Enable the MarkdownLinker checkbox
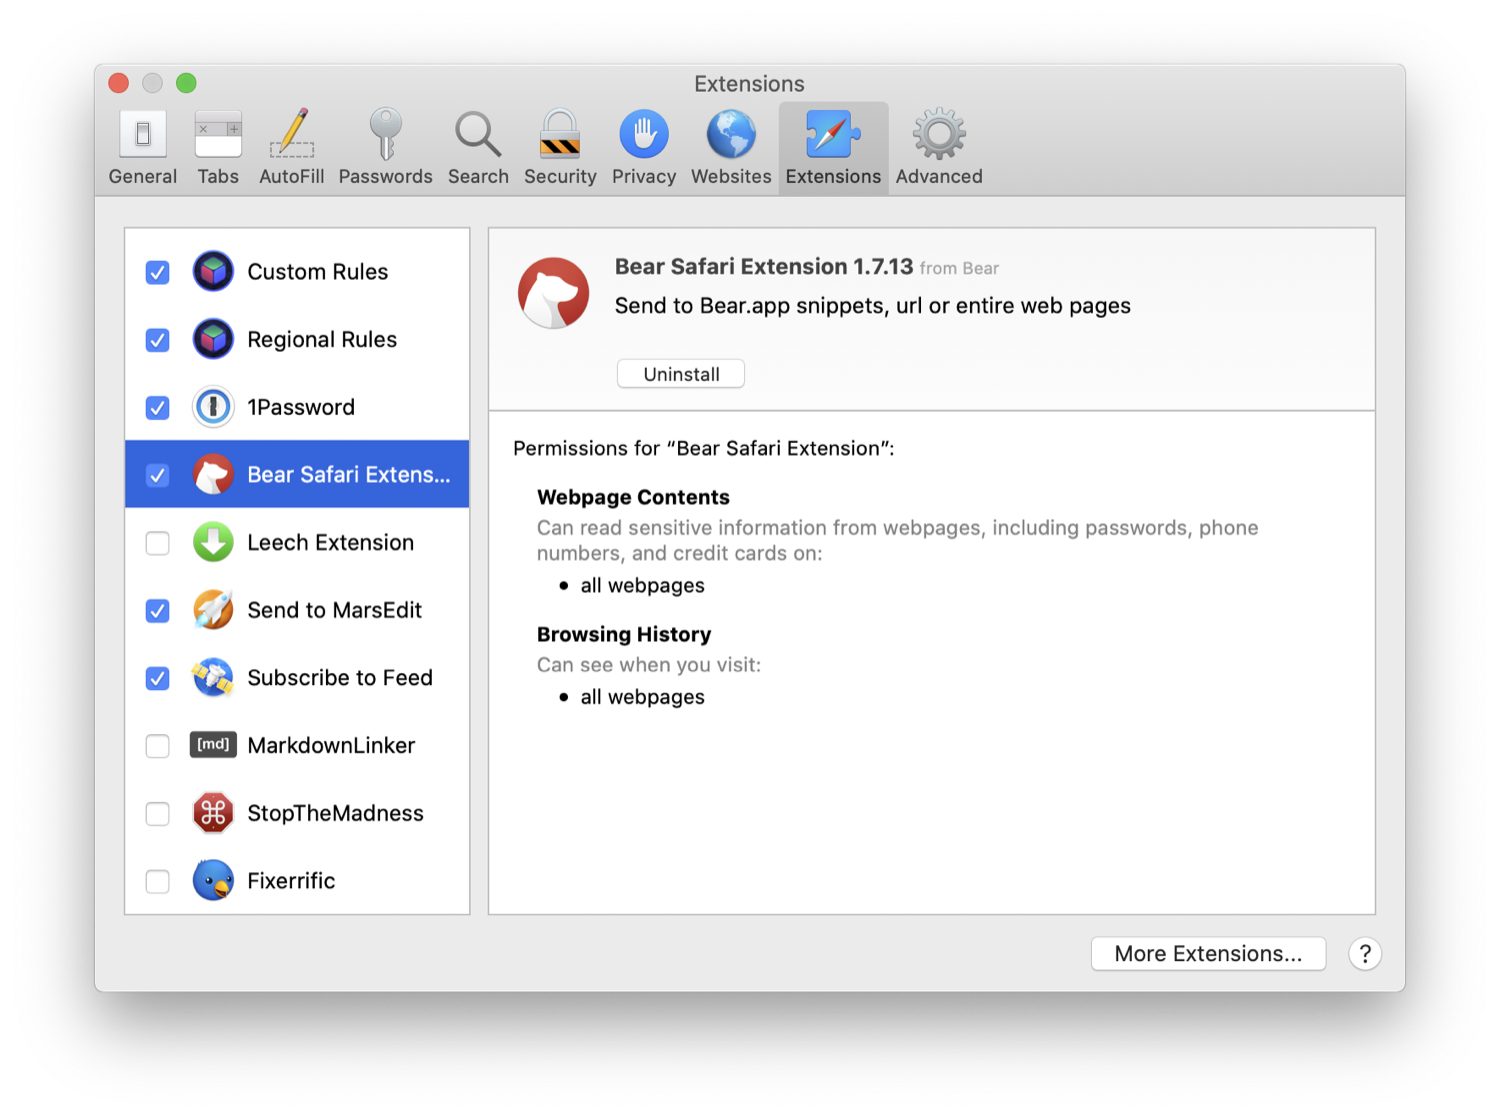The height and width of the screenshot is (1117, 1500). pyautogui.click(x=157, y=746)
